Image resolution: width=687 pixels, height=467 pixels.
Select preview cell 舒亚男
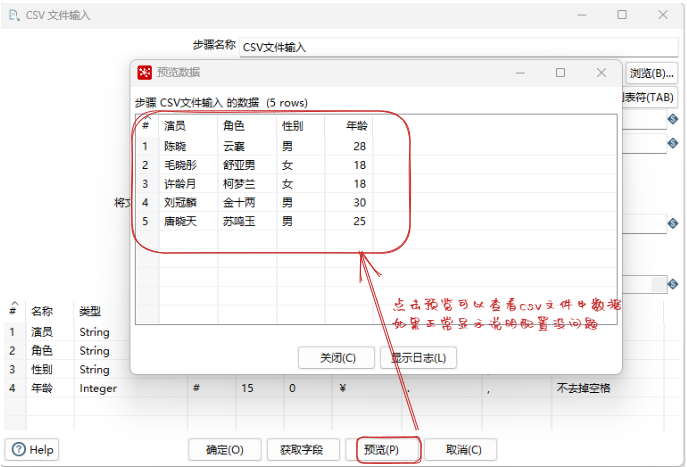pyautogui.click(x=239, y=165)
